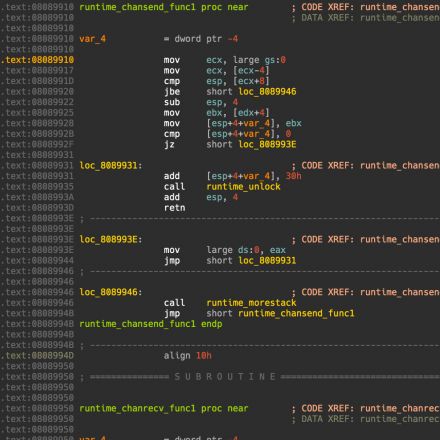Click the runtime_unlock call target
Screen dimensions: 440x440
(243, 187)
